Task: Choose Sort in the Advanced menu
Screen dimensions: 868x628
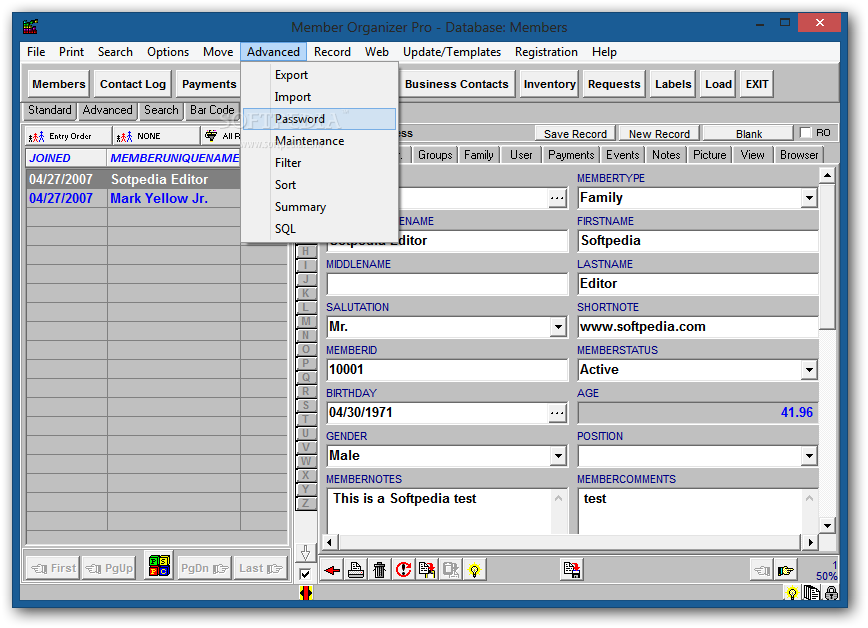Action: pos(319,185)
